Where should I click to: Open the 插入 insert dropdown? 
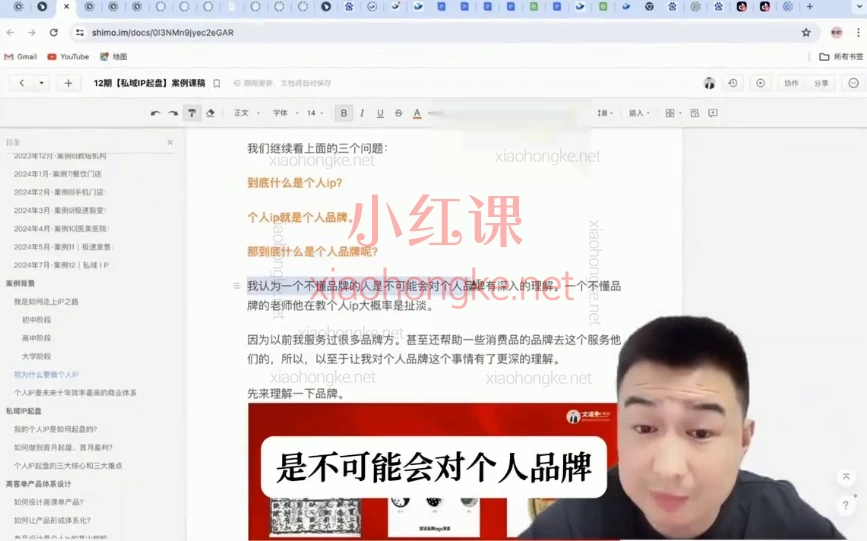click(x=639, y=113)
